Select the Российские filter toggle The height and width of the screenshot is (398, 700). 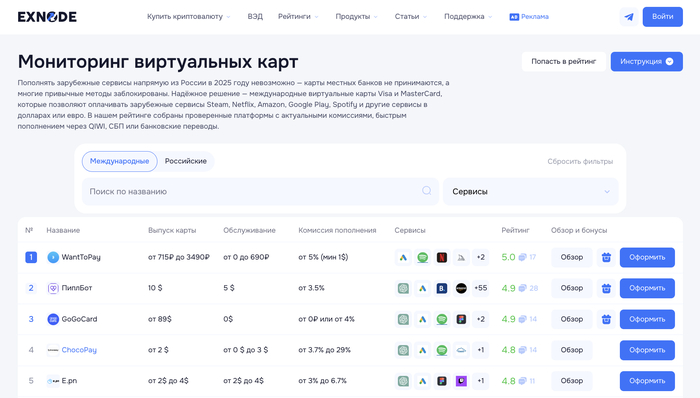click(x=186, y=161)
